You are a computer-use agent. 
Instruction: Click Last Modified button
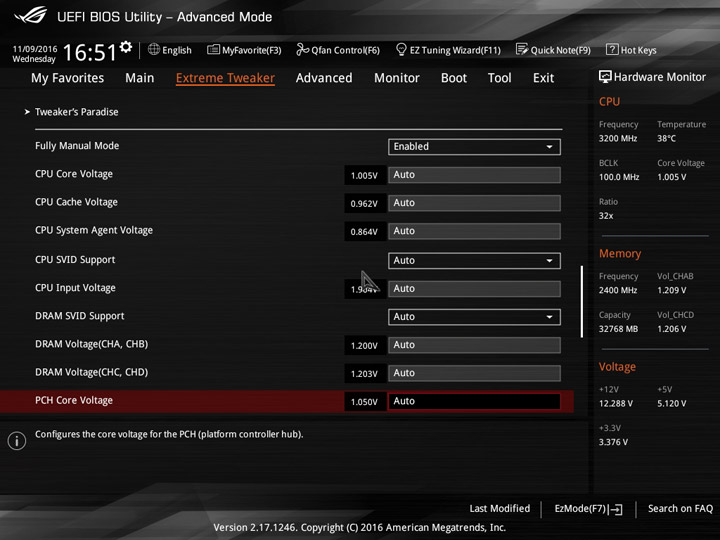[x=500, y=508]
